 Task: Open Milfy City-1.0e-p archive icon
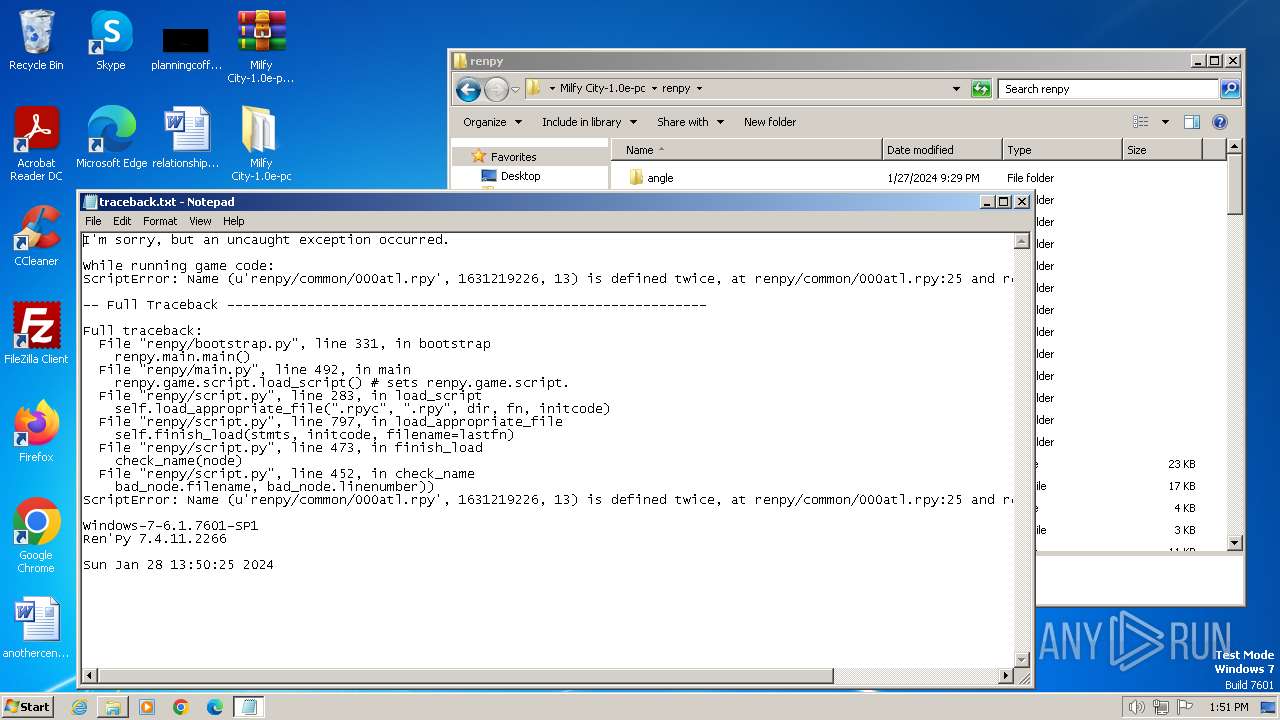point(261,46)
